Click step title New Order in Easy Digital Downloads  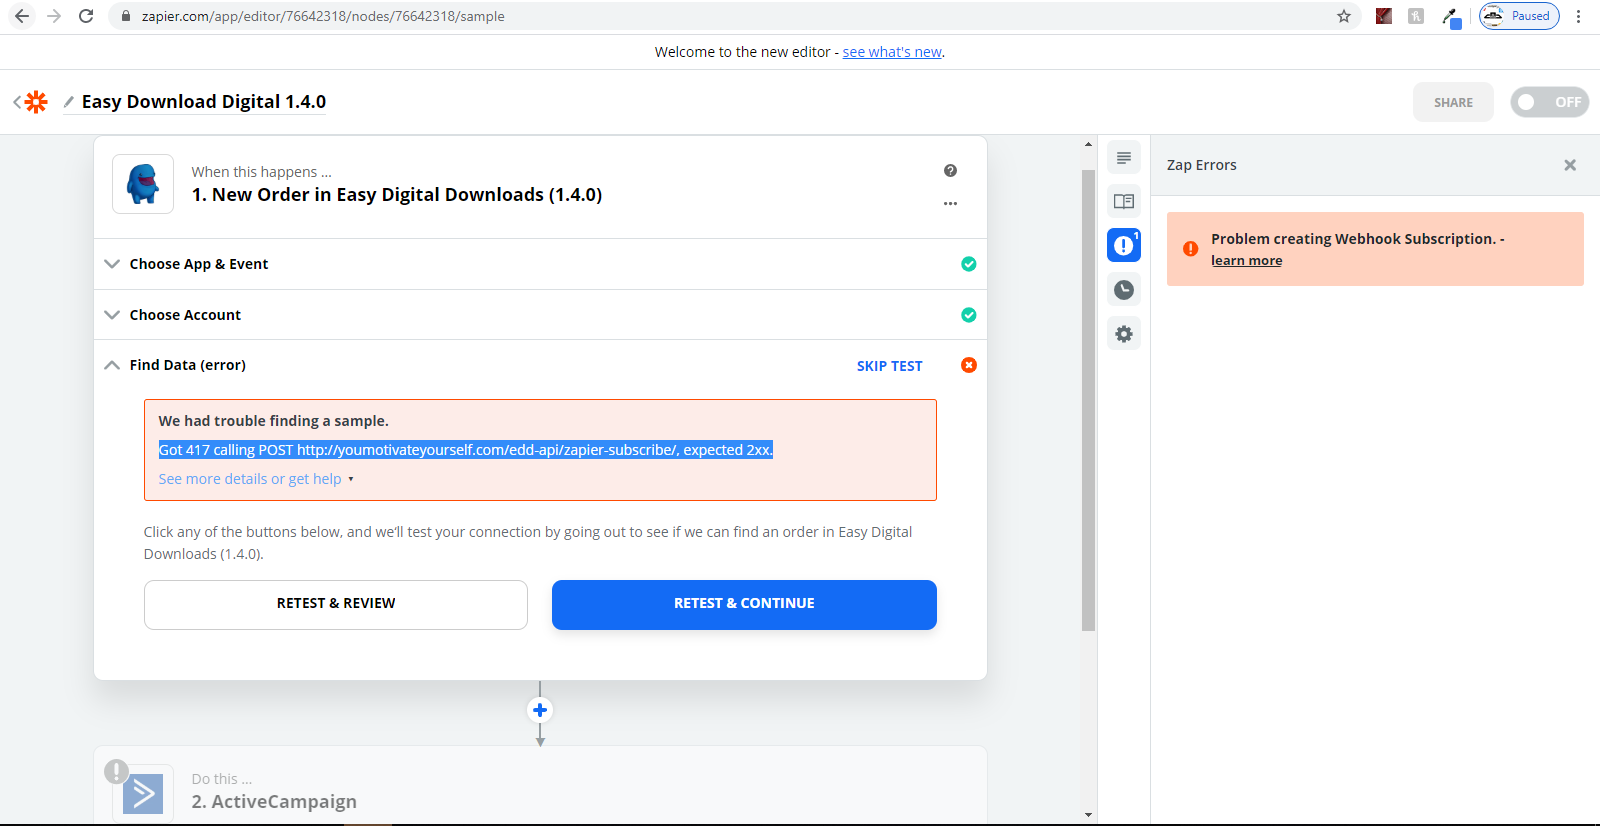397,195
